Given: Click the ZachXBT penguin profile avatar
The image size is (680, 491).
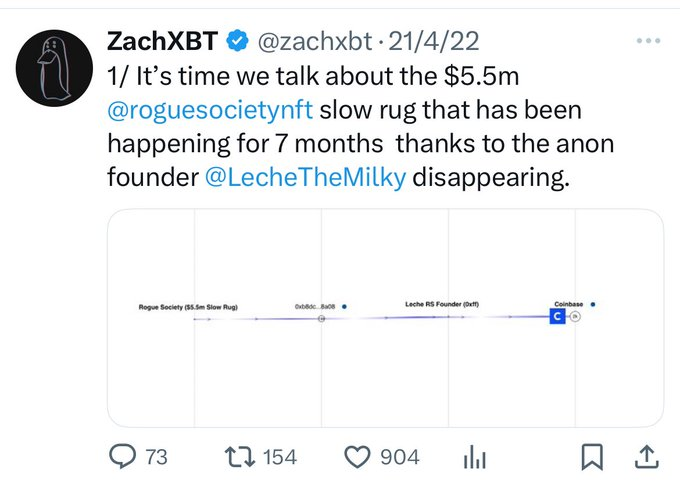Looking at the screenshot, I should point(52,66).
